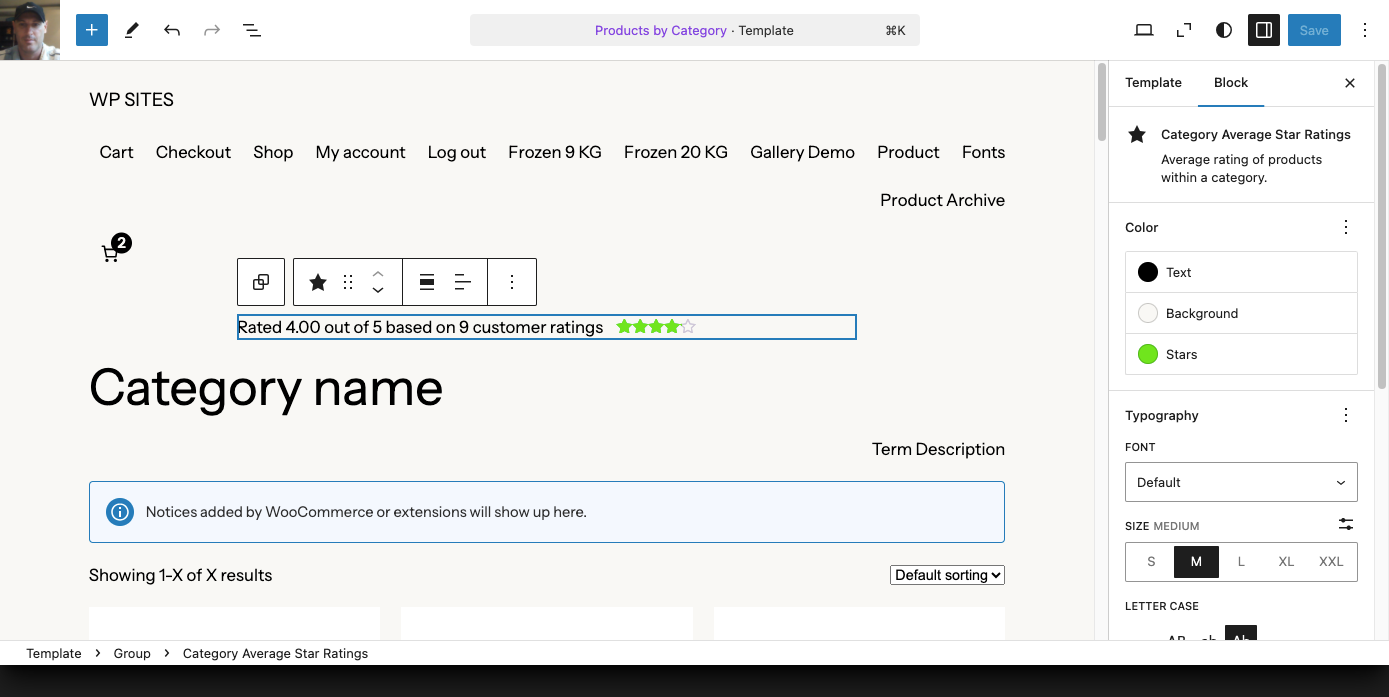Click the Save button
This screenshot has width=1389, height=697.
(x=1314, y=30)
